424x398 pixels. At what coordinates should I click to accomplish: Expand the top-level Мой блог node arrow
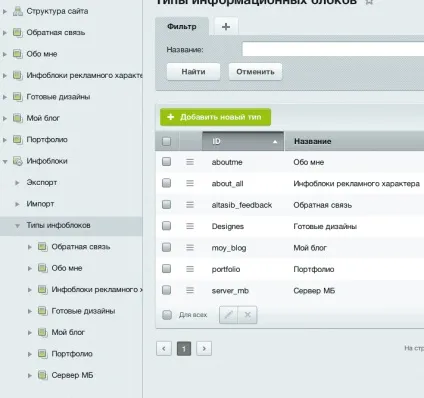point(5,118)
